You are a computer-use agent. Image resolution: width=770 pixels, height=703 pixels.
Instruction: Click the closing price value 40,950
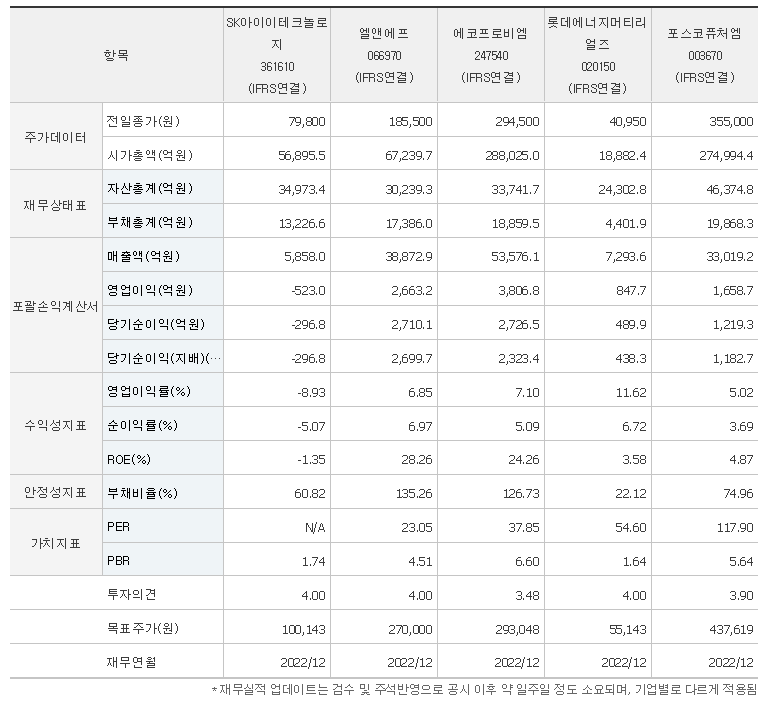coord(628,122)
